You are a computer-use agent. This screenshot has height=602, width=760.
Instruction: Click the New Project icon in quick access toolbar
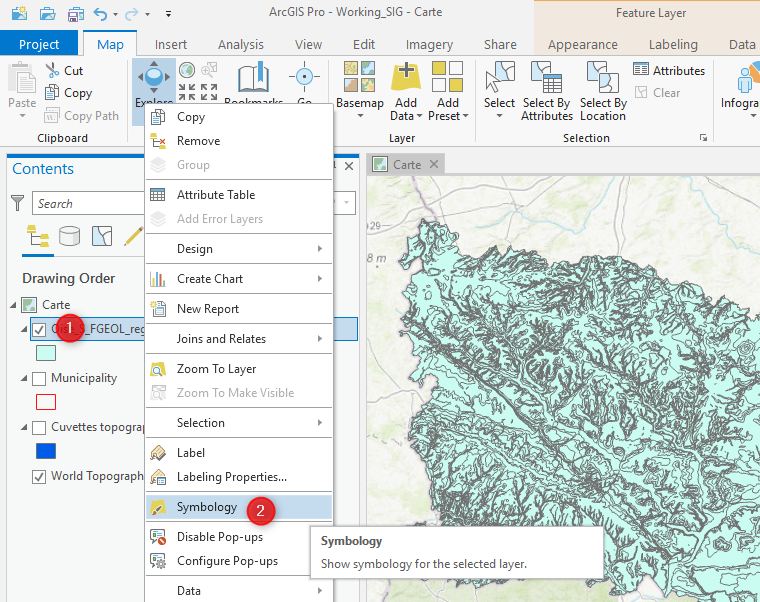click(19, 13)
